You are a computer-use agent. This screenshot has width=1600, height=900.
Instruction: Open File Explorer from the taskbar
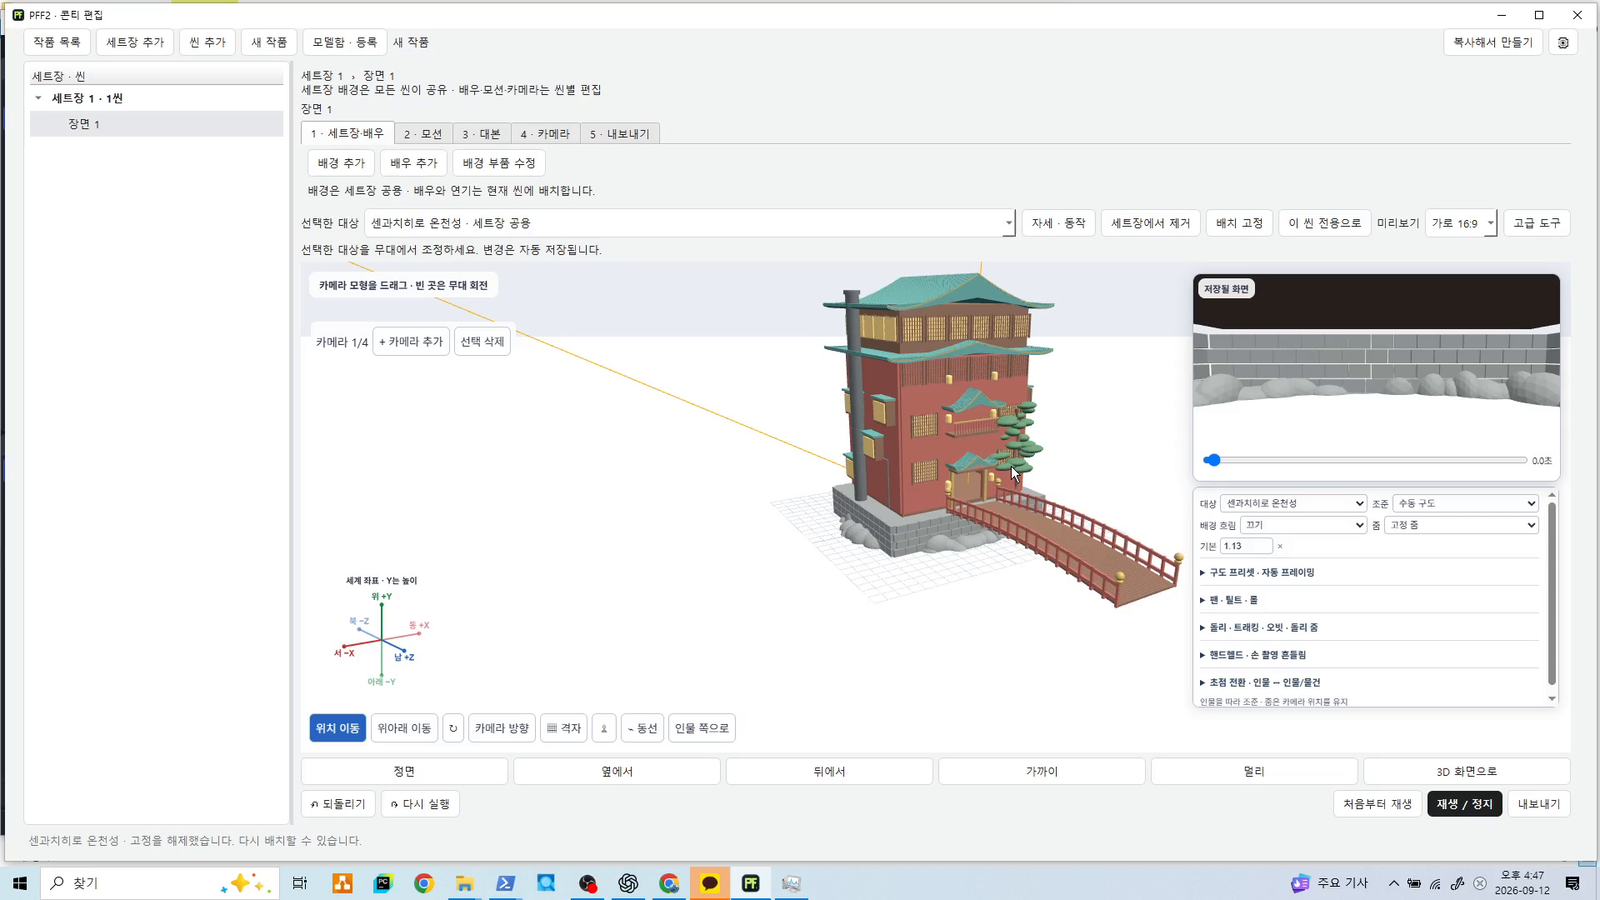click(x=464, y=883)
